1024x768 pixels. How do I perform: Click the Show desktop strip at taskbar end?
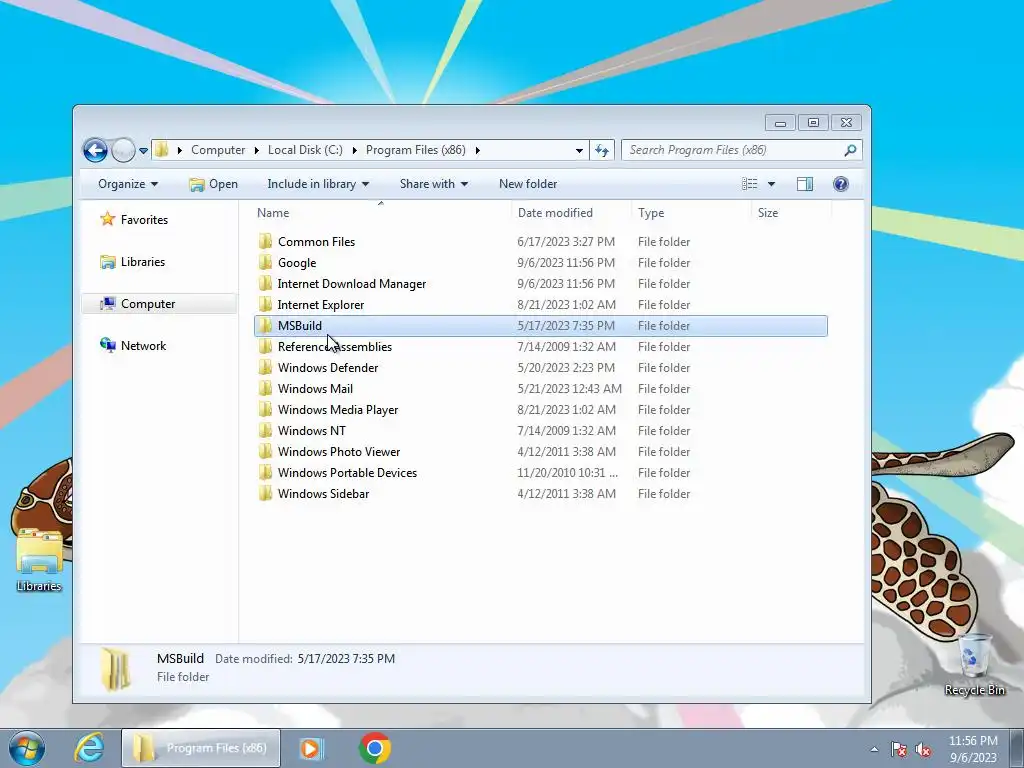click(1017, 748)
